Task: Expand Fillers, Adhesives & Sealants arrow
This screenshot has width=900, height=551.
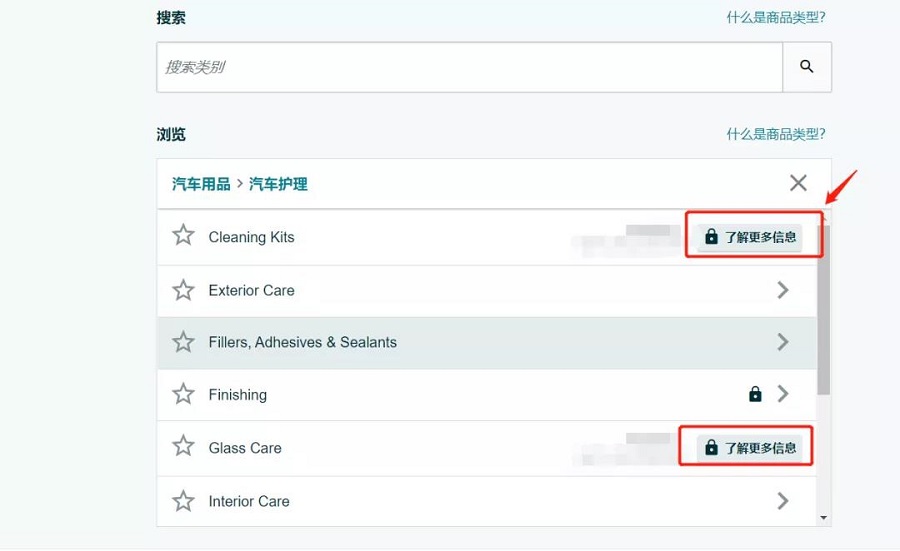Action: [783, 342]
